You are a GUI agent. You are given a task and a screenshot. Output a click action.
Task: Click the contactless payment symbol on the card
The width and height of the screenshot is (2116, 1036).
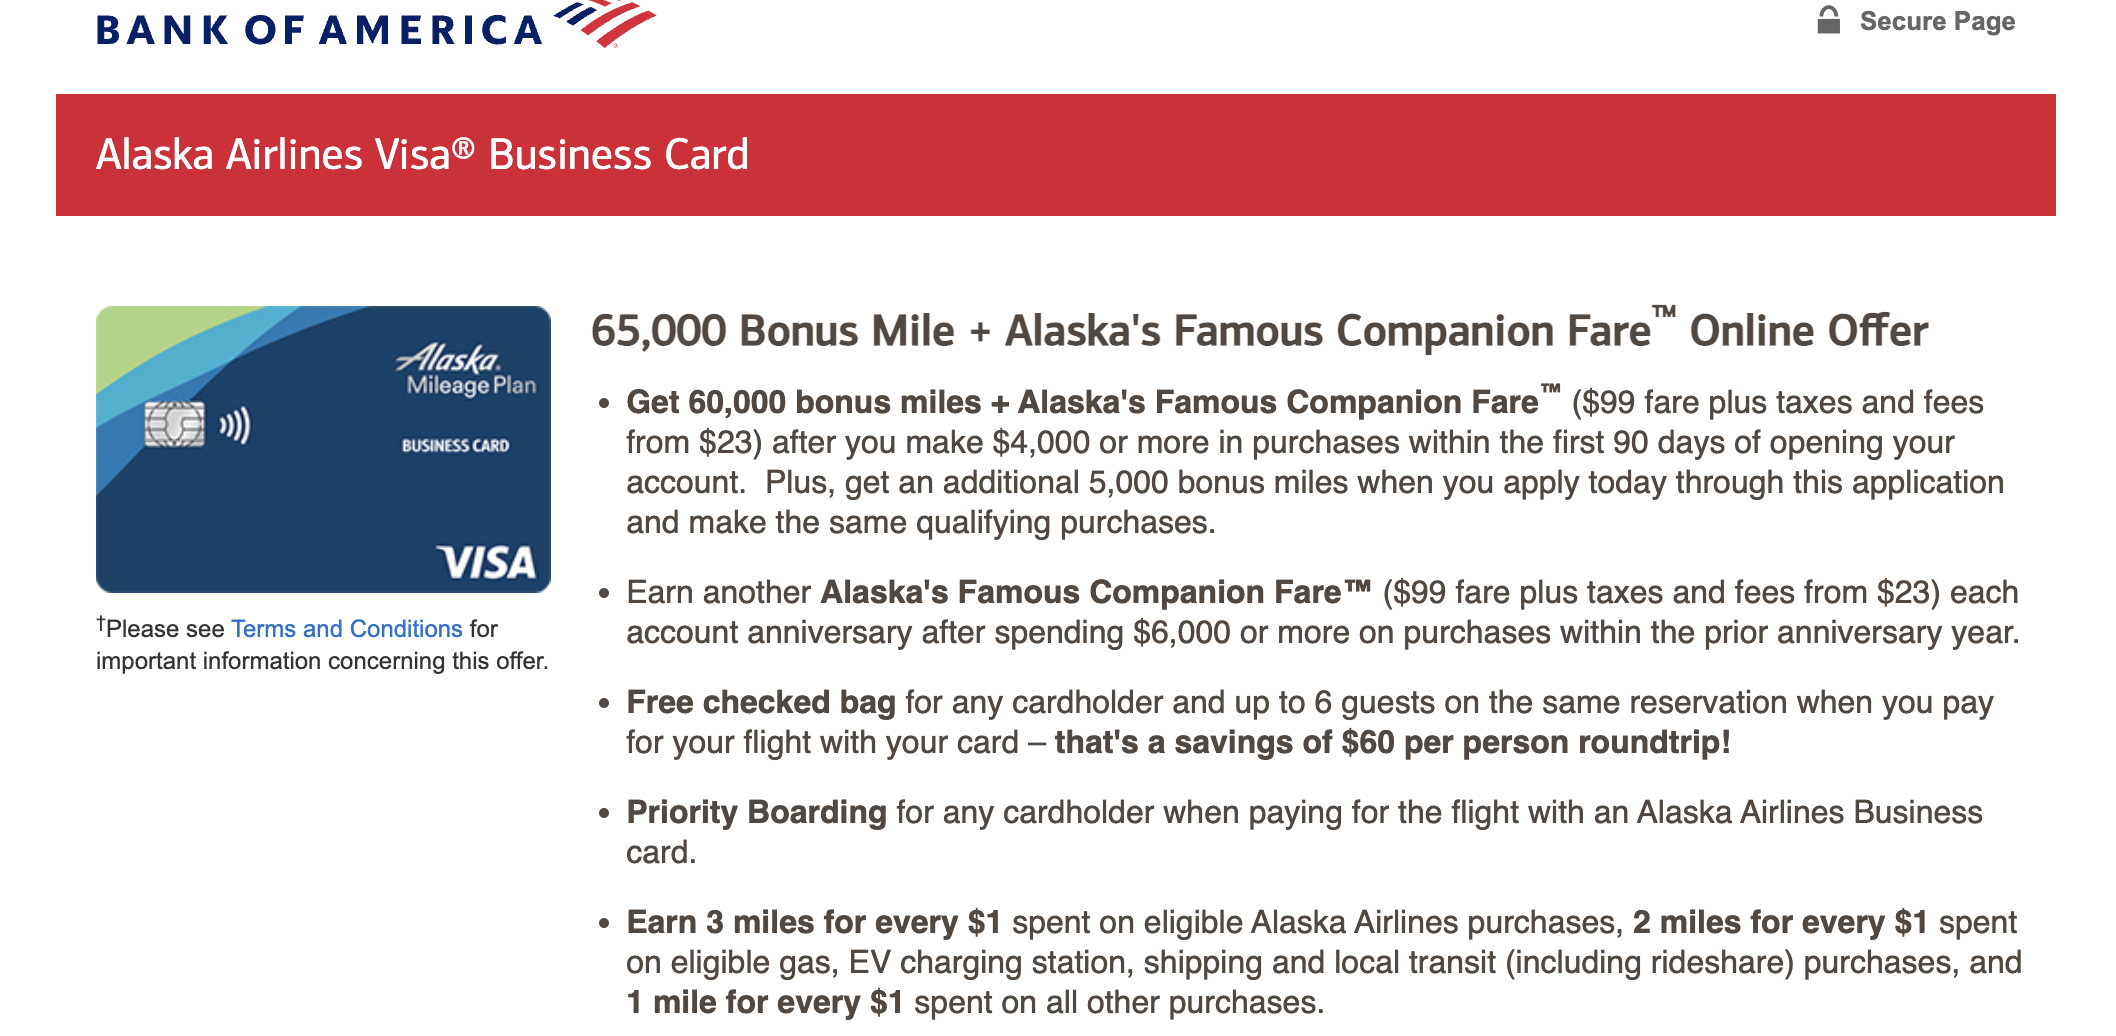click(235, 425)
